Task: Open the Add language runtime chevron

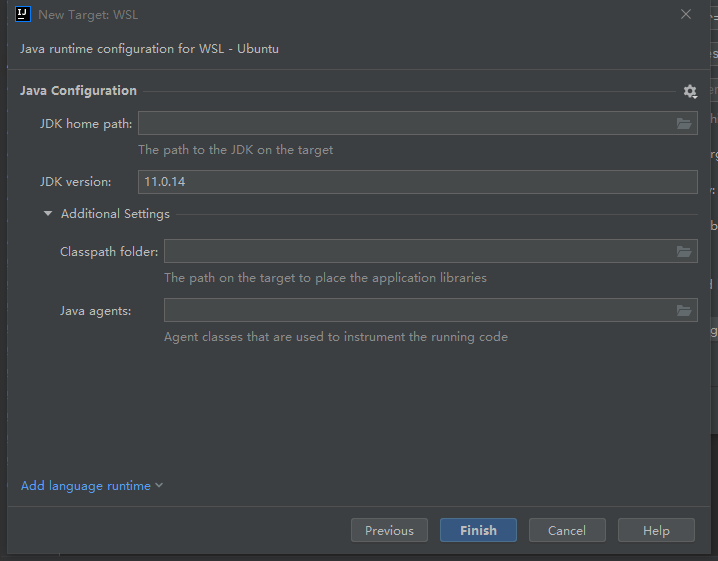Action: pyautogui.click(x=159, y=486)
